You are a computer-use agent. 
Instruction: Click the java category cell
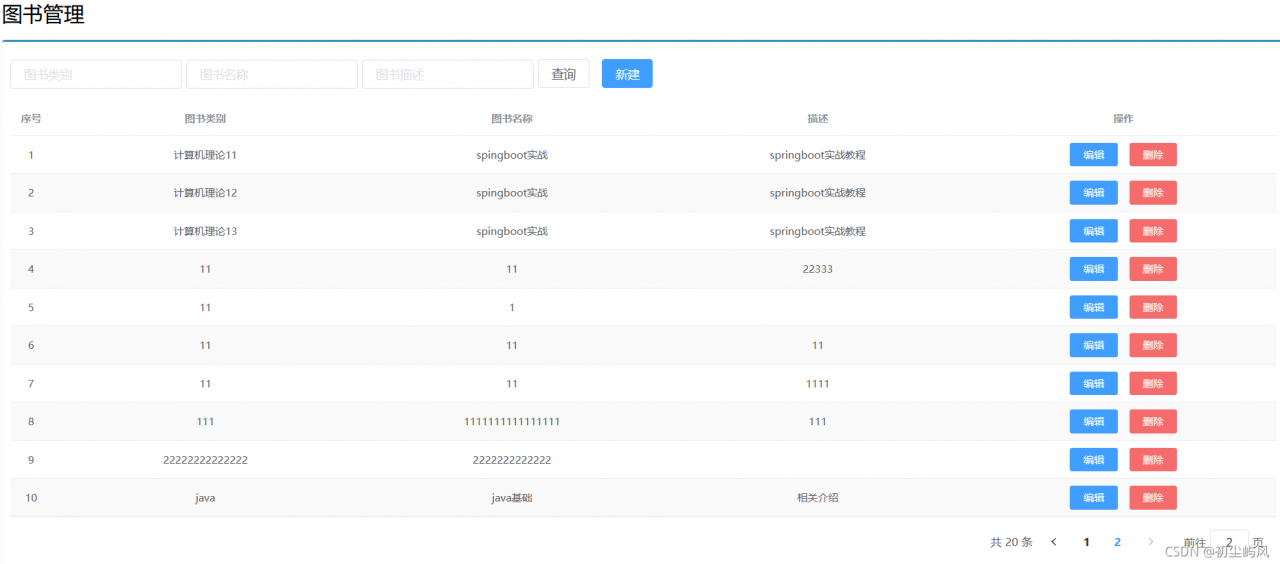coord(205,497)
